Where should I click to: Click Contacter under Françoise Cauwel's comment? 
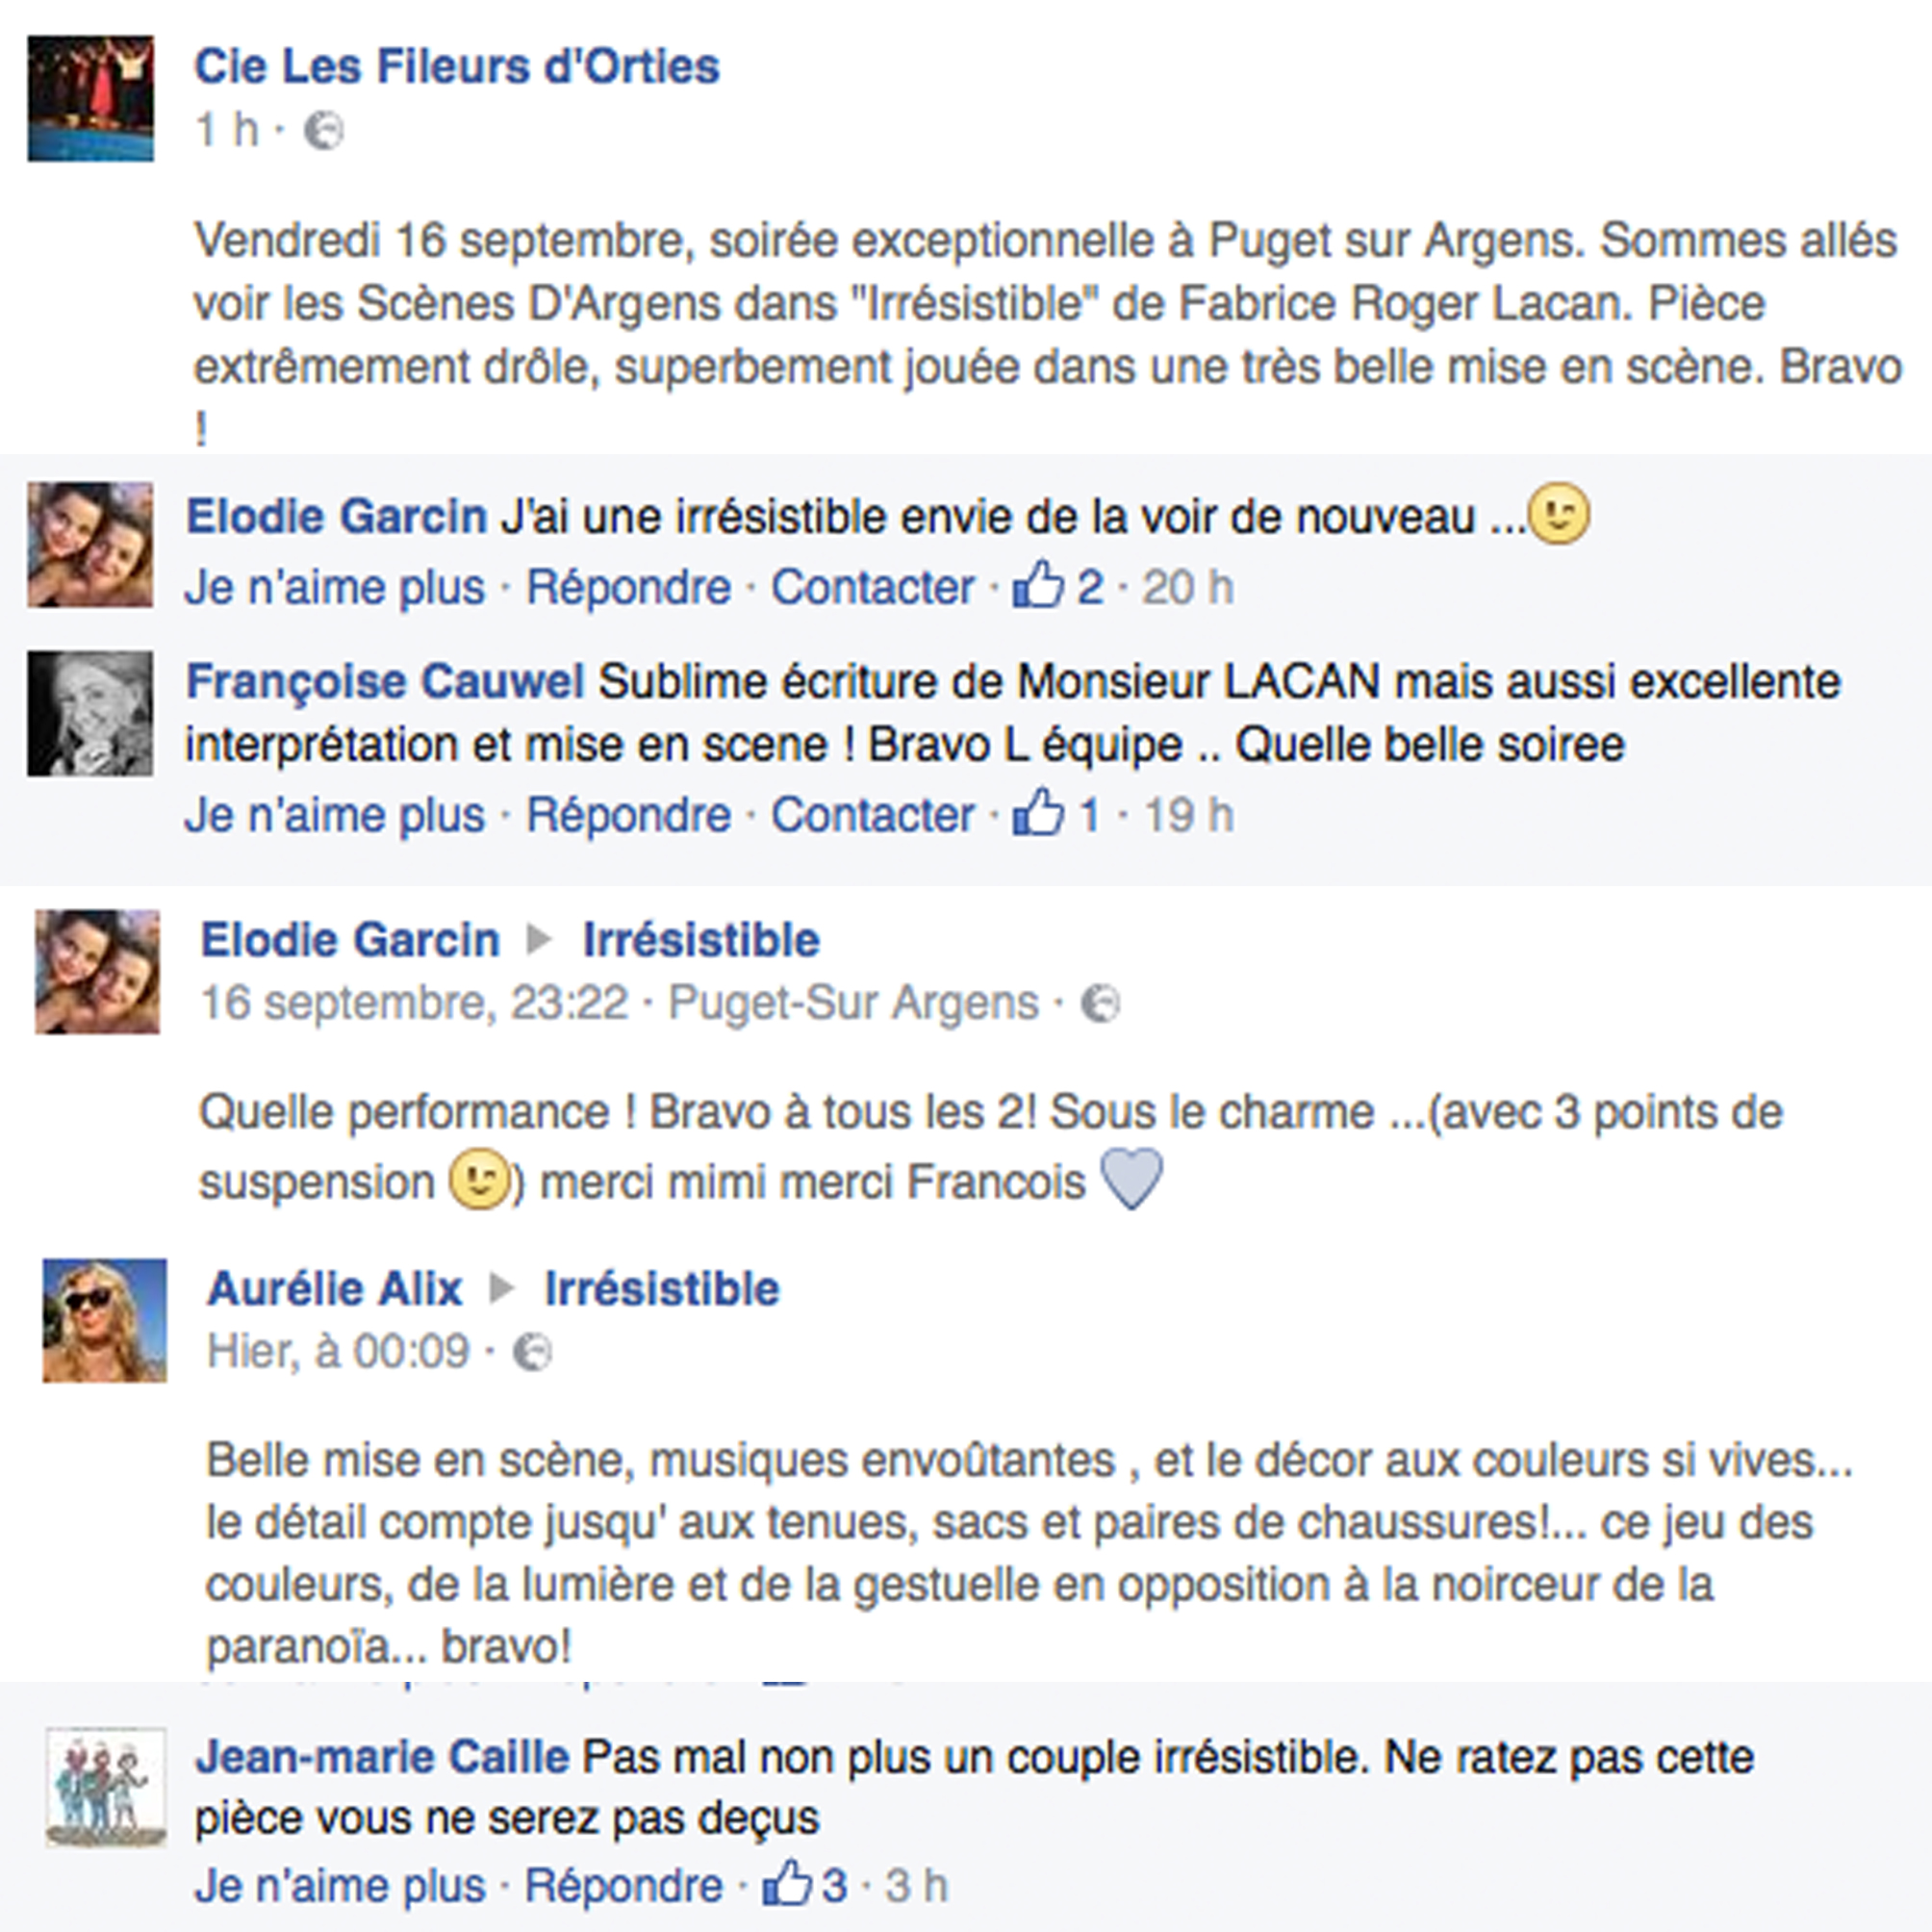[x=873, y=815]
